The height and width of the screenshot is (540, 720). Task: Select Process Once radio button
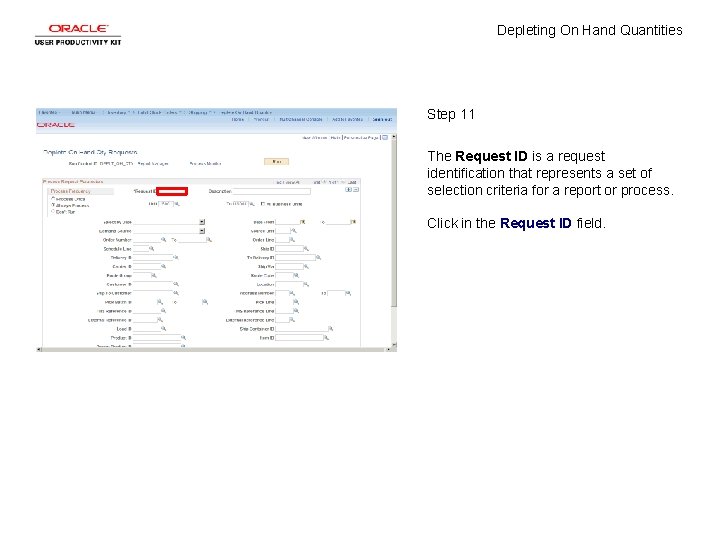click(53, 199)
